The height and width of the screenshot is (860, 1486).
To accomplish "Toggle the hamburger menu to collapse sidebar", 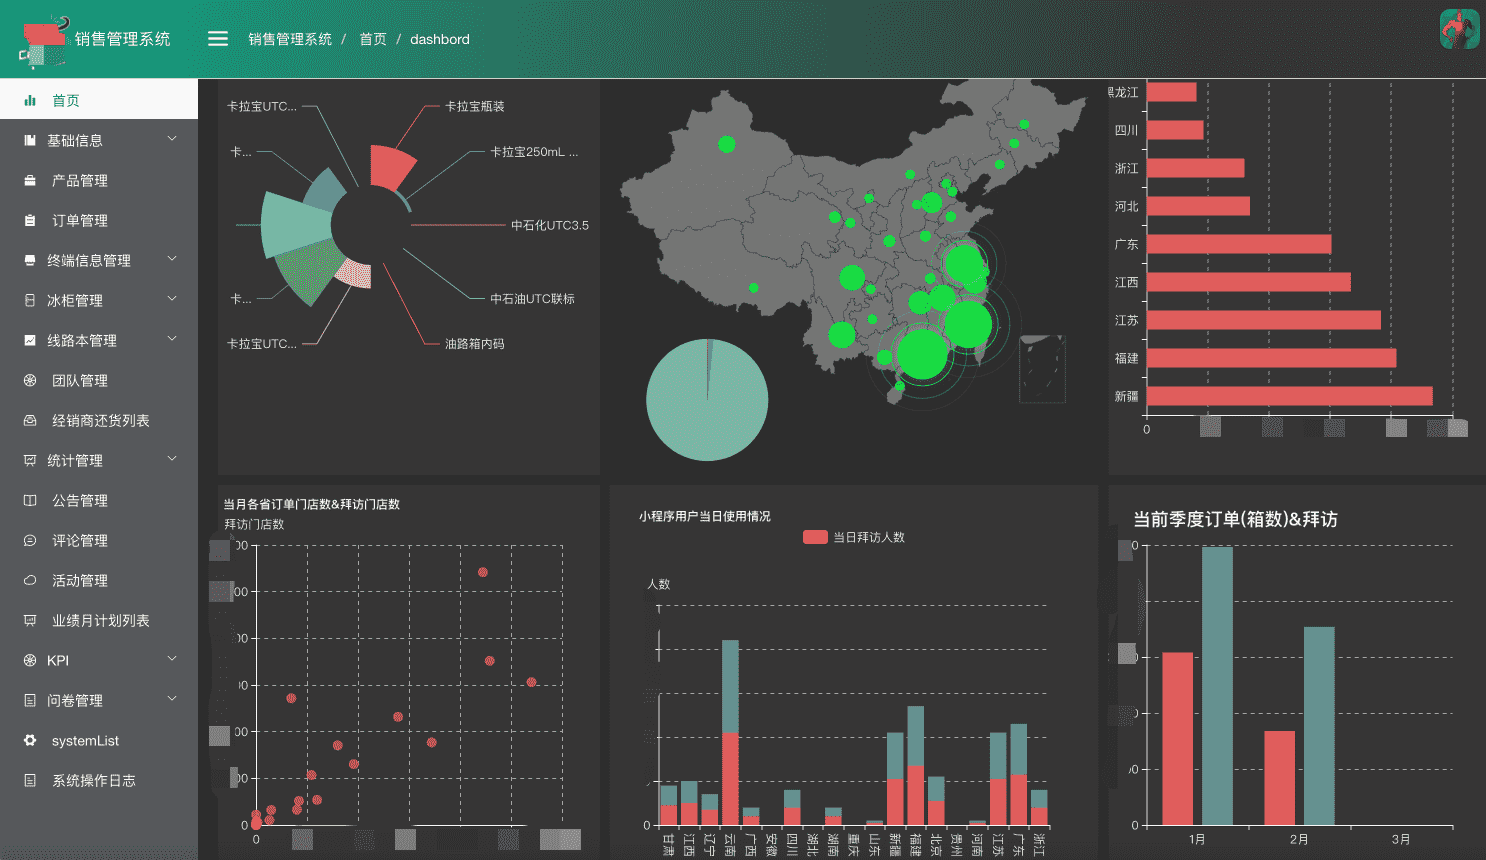I will click(x=218, y=39).
